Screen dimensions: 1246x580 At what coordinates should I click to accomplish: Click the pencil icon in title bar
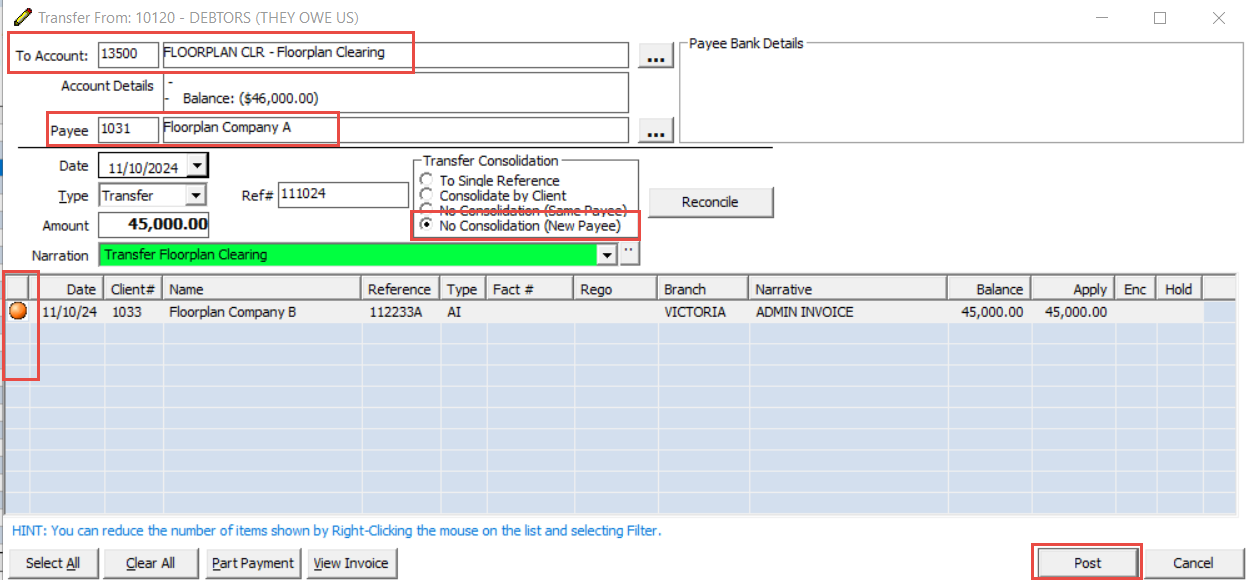[x=21, y=17]
